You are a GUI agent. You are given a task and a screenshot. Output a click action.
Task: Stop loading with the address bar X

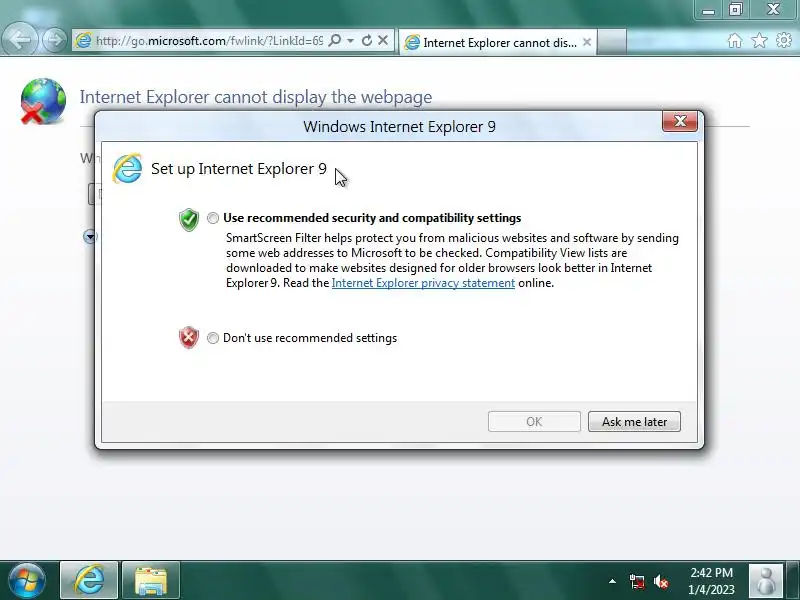(383, 40)
